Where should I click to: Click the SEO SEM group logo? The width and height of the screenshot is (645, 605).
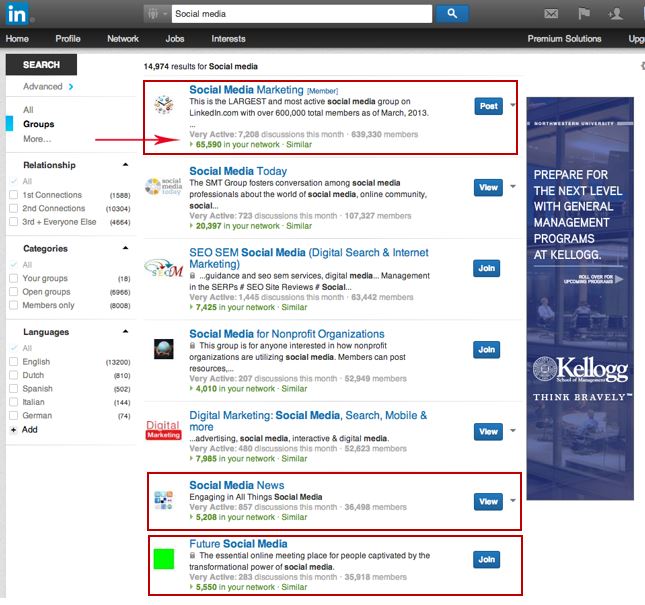(x=163, y=268)
